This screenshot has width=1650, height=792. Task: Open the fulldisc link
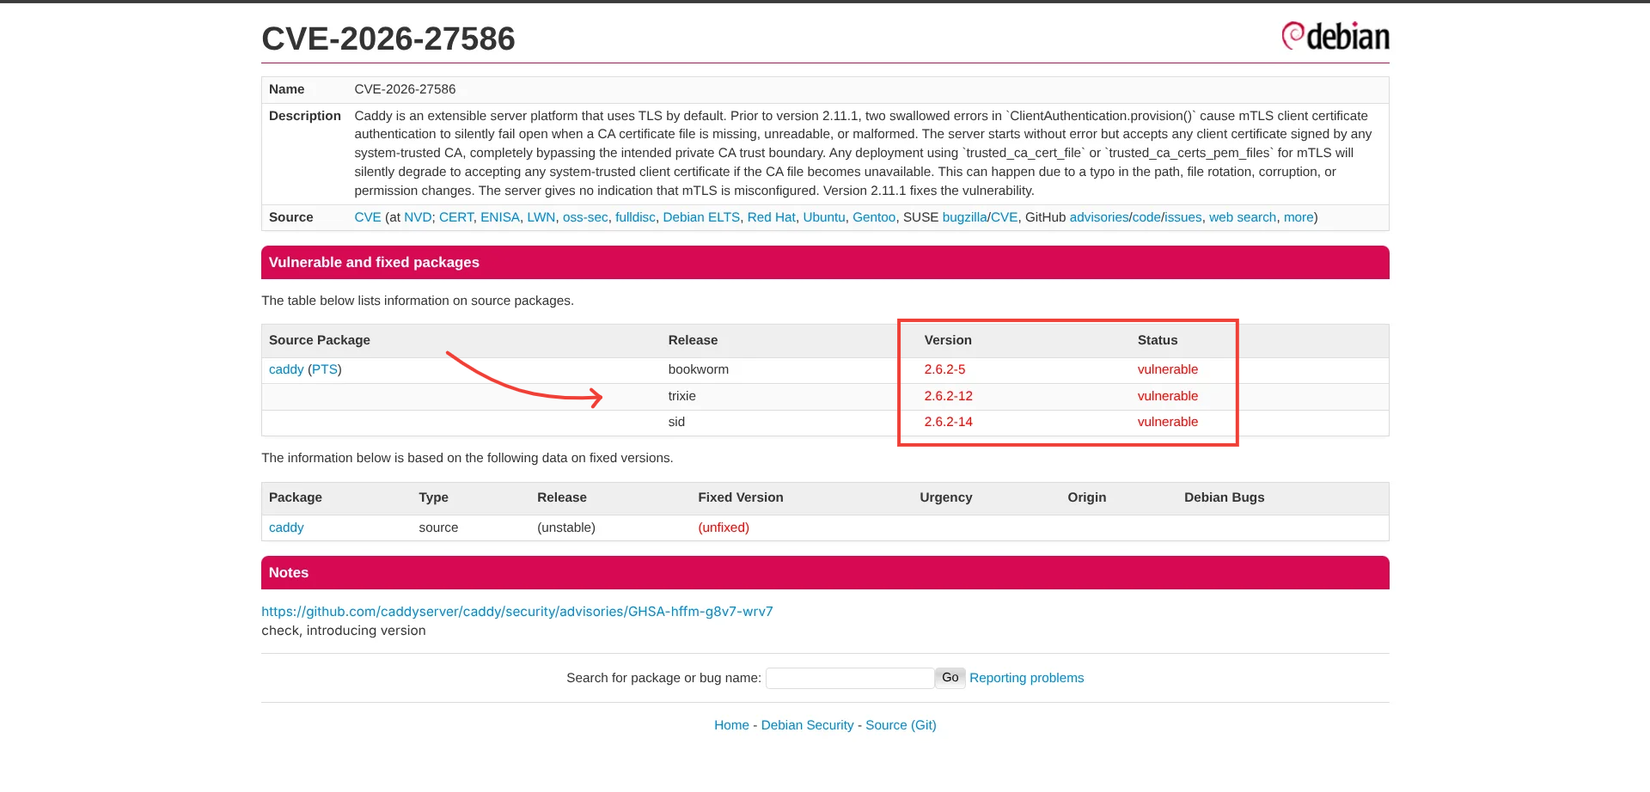[635, 217]
